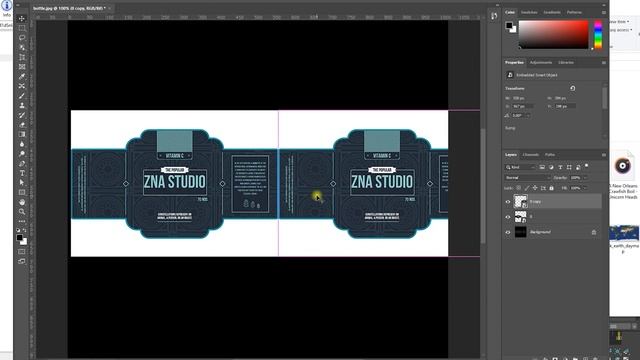Open the layer Kind filter dropdown
The width and height of the screenshot is (640, 360).
tap(520, 167)
